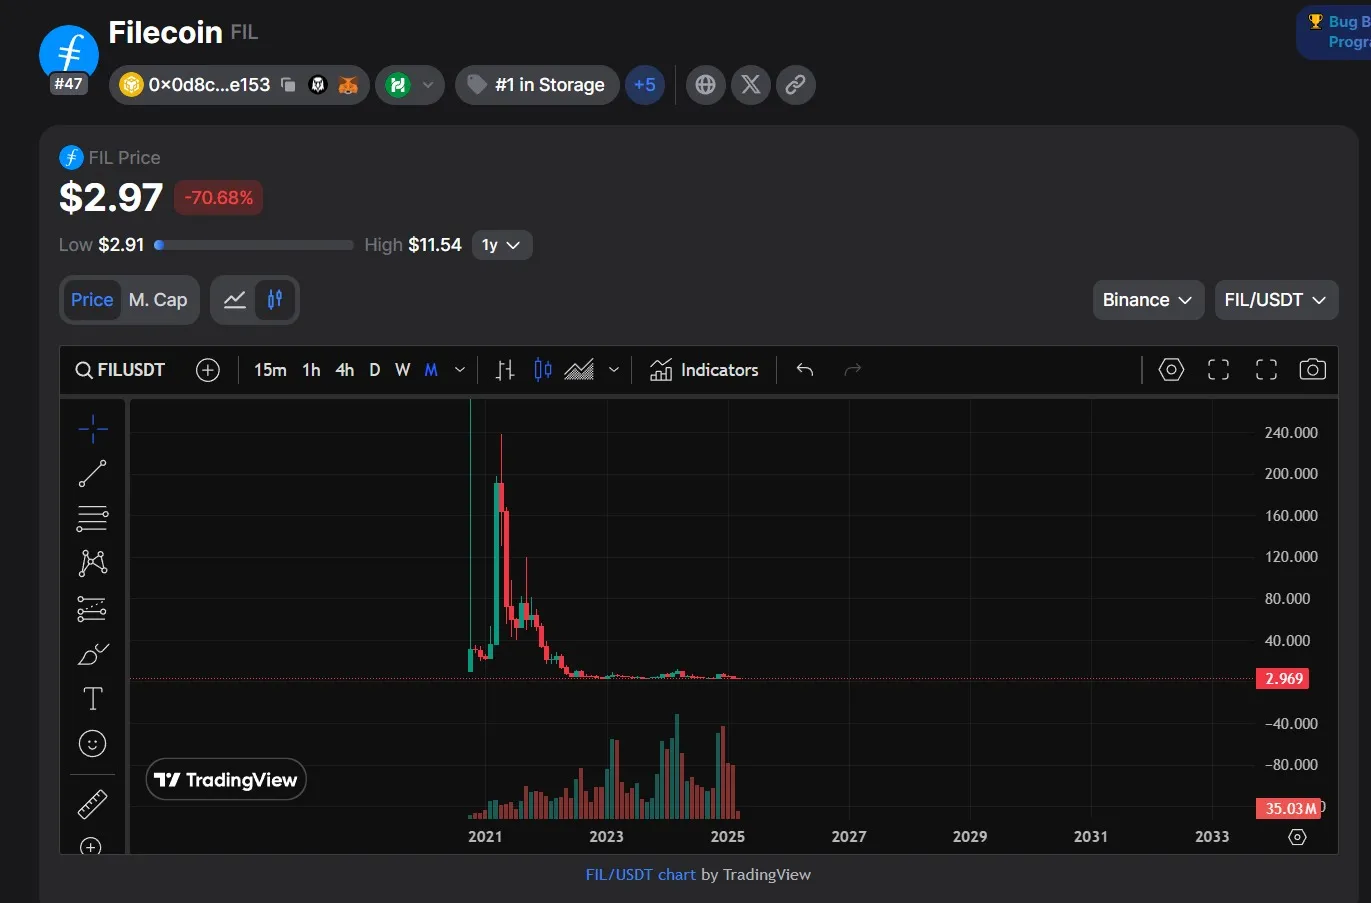Open the FIL/USDT chart link
Screen dimensions: 1371x903
click(x=640, y=874)
